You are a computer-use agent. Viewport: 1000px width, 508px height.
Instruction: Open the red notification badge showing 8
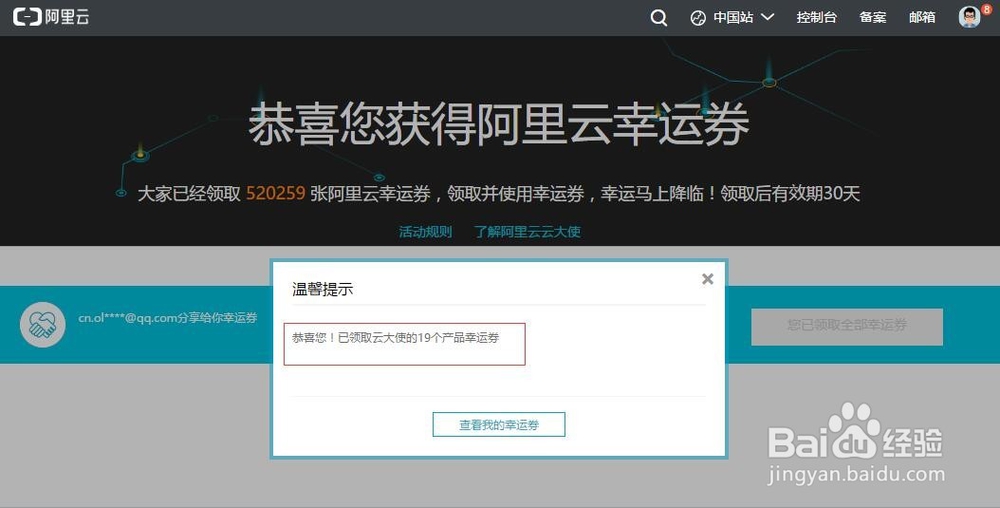click(x=987, y=10)
